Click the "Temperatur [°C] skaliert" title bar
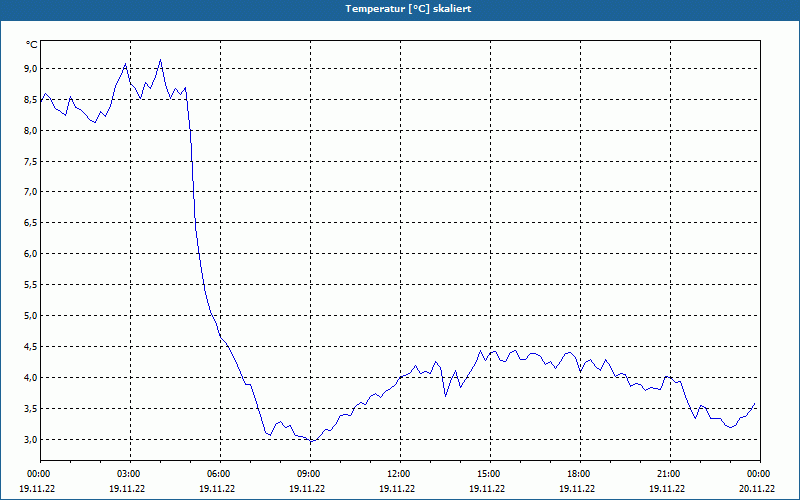800x500 pixels. (x=400, y=9)
